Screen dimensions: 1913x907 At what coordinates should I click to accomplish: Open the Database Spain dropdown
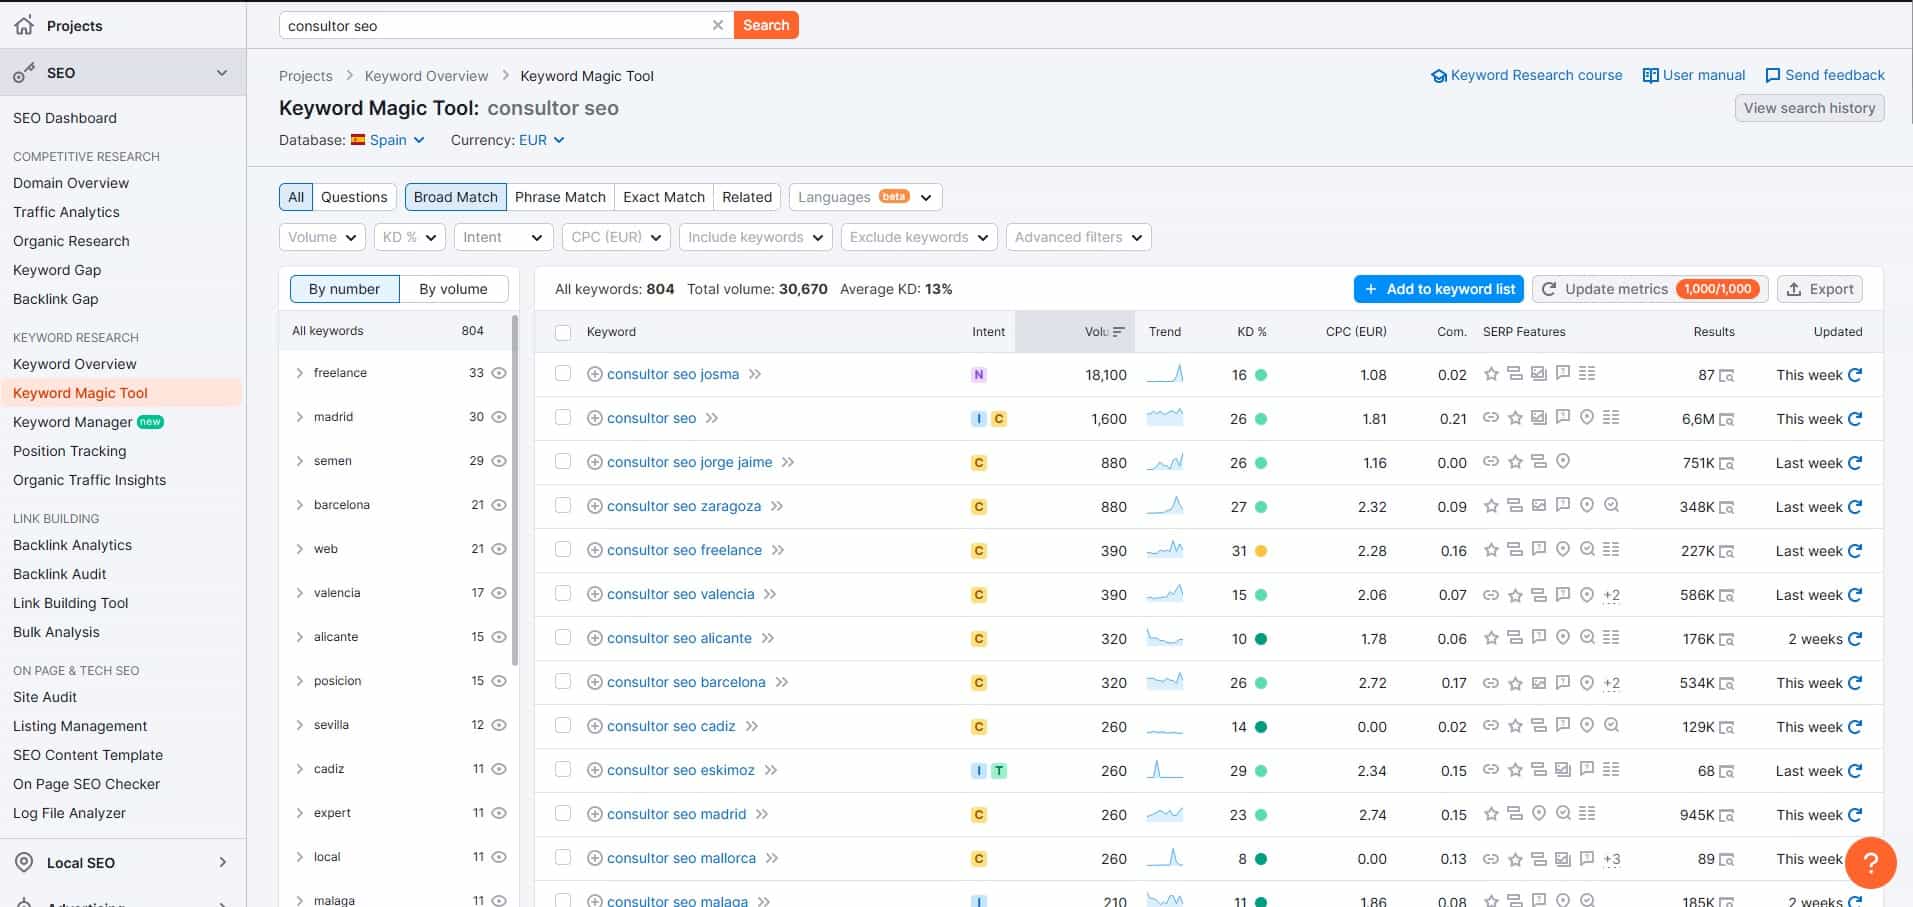[390, 140]
